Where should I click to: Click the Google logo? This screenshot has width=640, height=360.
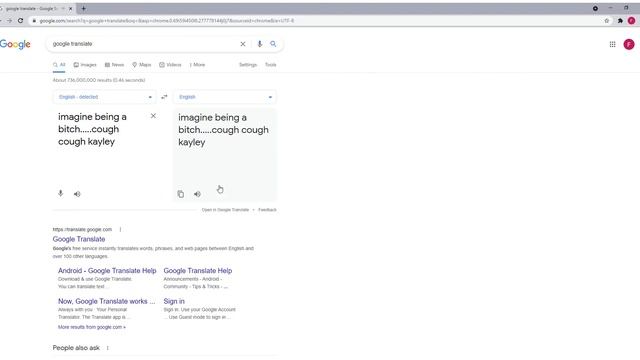pos(15,44)
